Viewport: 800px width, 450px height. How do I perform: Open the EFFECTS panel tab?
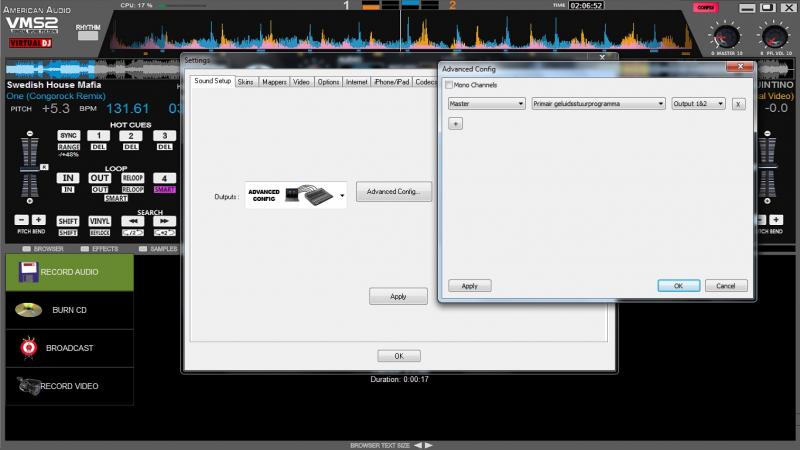point(99,249)
